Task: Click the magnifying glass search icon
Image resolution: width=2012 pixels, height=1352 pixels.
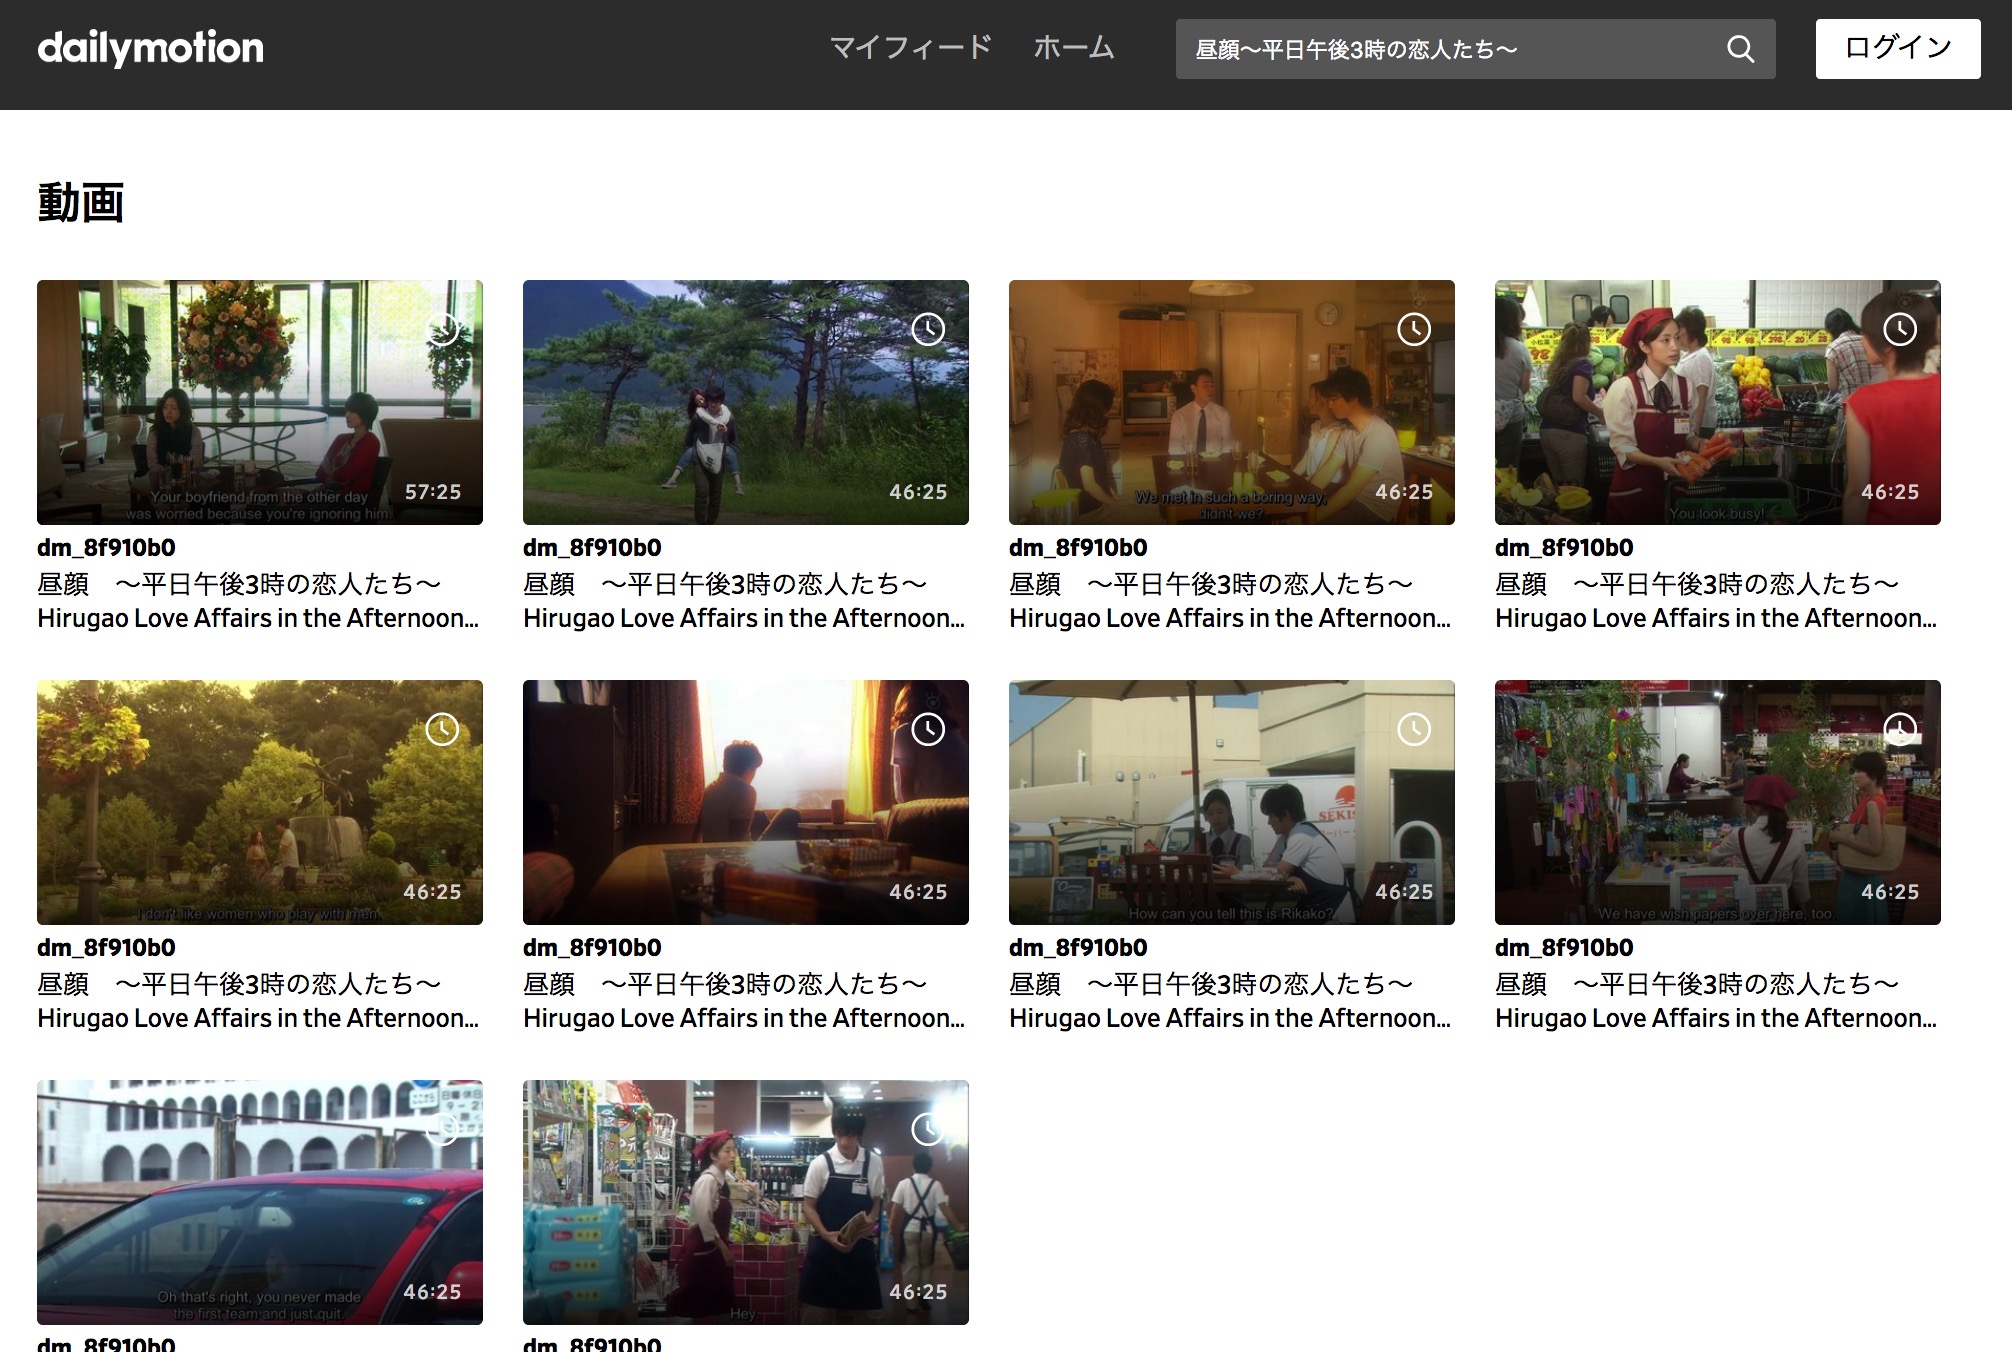Action: pos(1741,49)
